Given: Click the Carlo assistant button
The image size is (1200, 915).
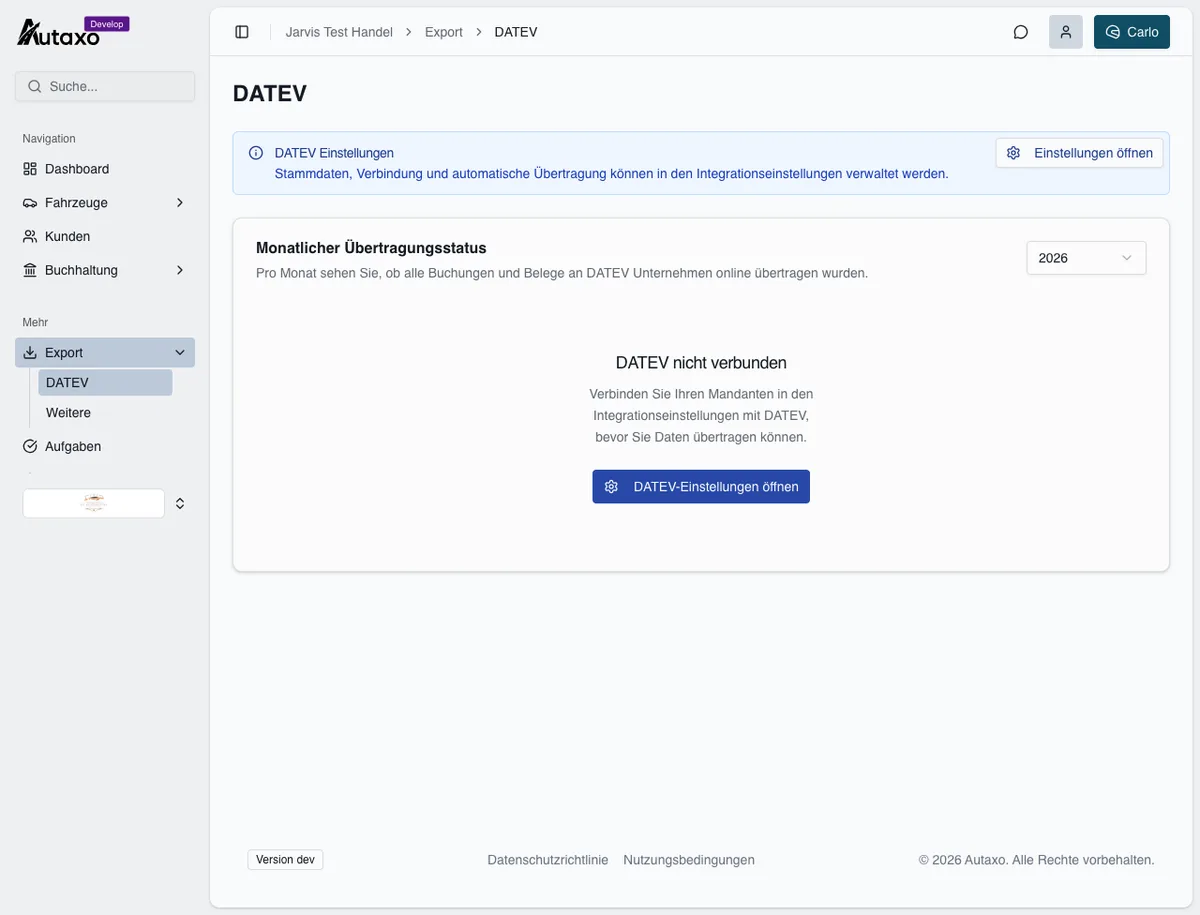Looking at the screenshot, I should (x=1132, y=32).
